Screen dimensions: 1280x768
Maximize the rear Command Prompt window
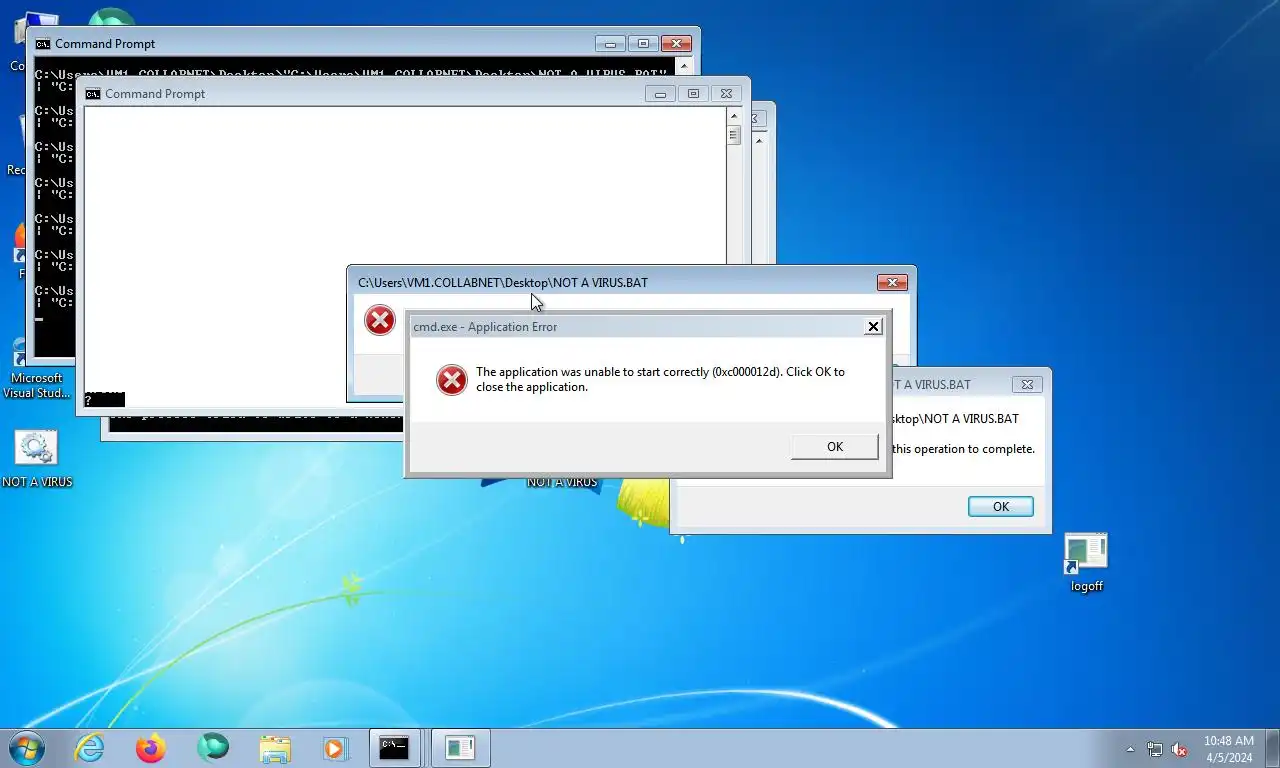click(643, 44)
